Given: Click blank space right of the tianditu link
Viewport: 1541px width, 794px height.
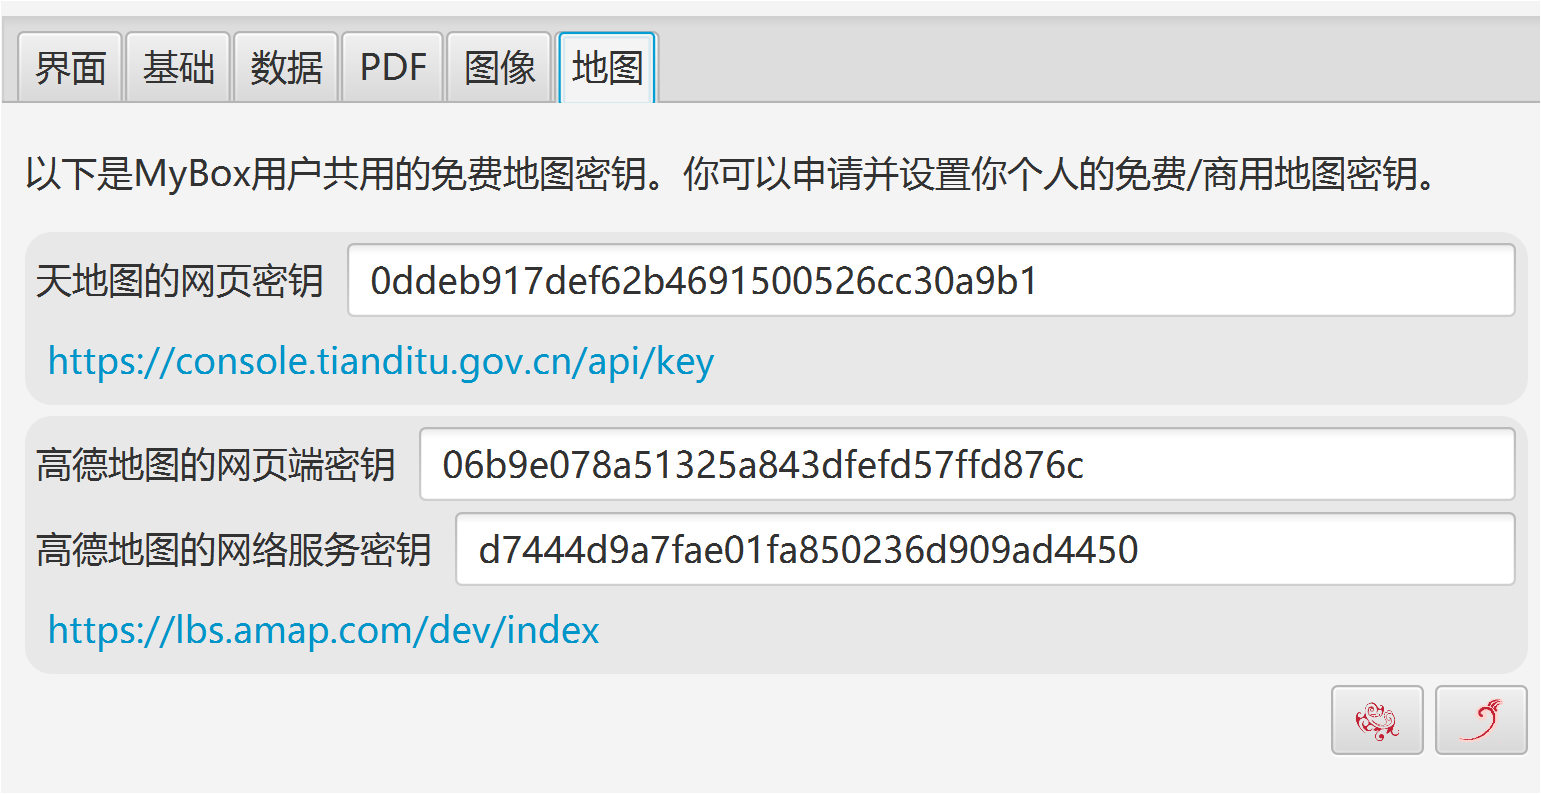Looking at the screenshot, I should (x=1100, y=361).
